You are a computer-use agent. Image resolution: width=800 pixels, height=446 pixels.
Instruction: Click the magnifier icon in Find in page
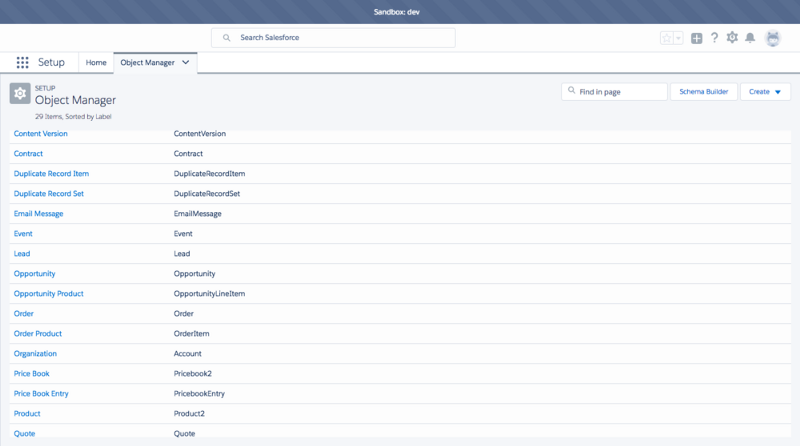571,90
